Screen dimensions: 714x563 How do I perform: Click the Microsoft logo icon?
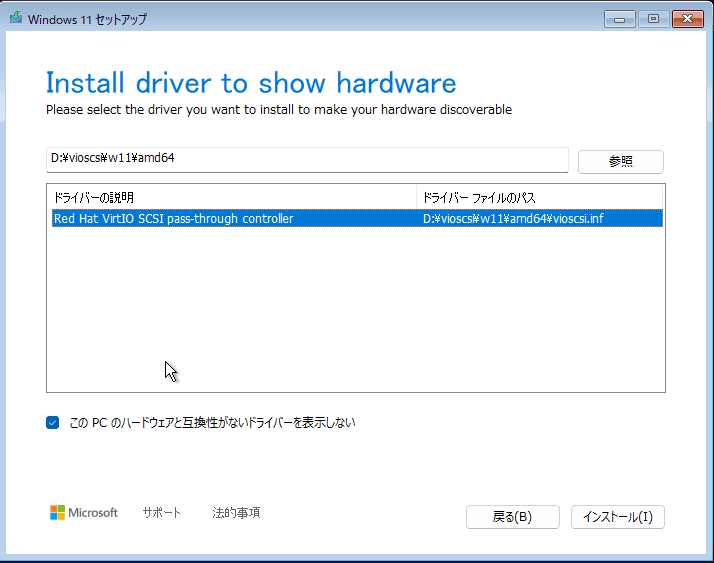point(57,512)
